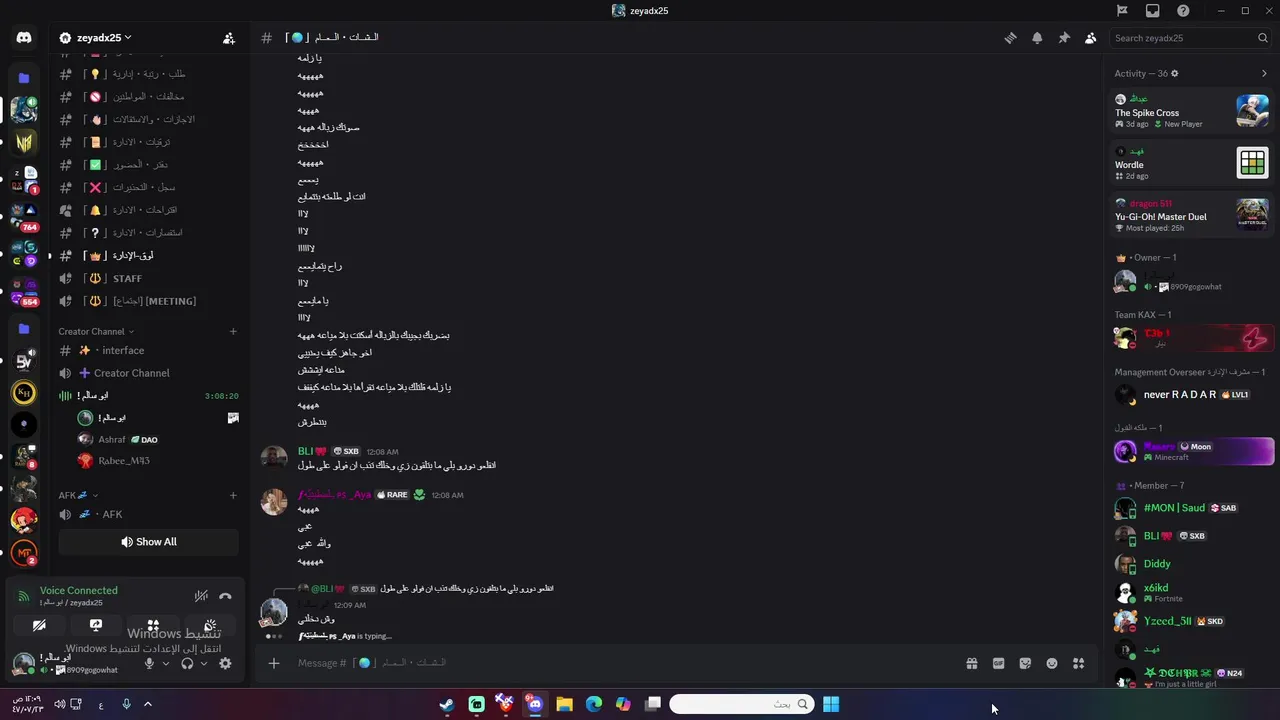
Task: Click the message input field
Action: [620, 663]
